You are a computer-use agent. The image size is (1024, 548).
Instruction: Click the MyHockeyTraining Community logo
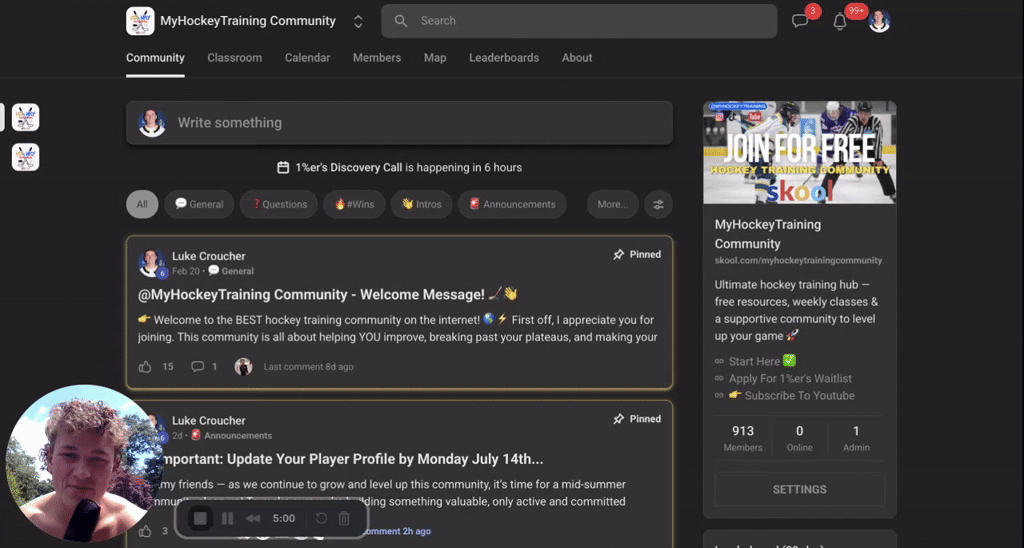tap(140, 21)
